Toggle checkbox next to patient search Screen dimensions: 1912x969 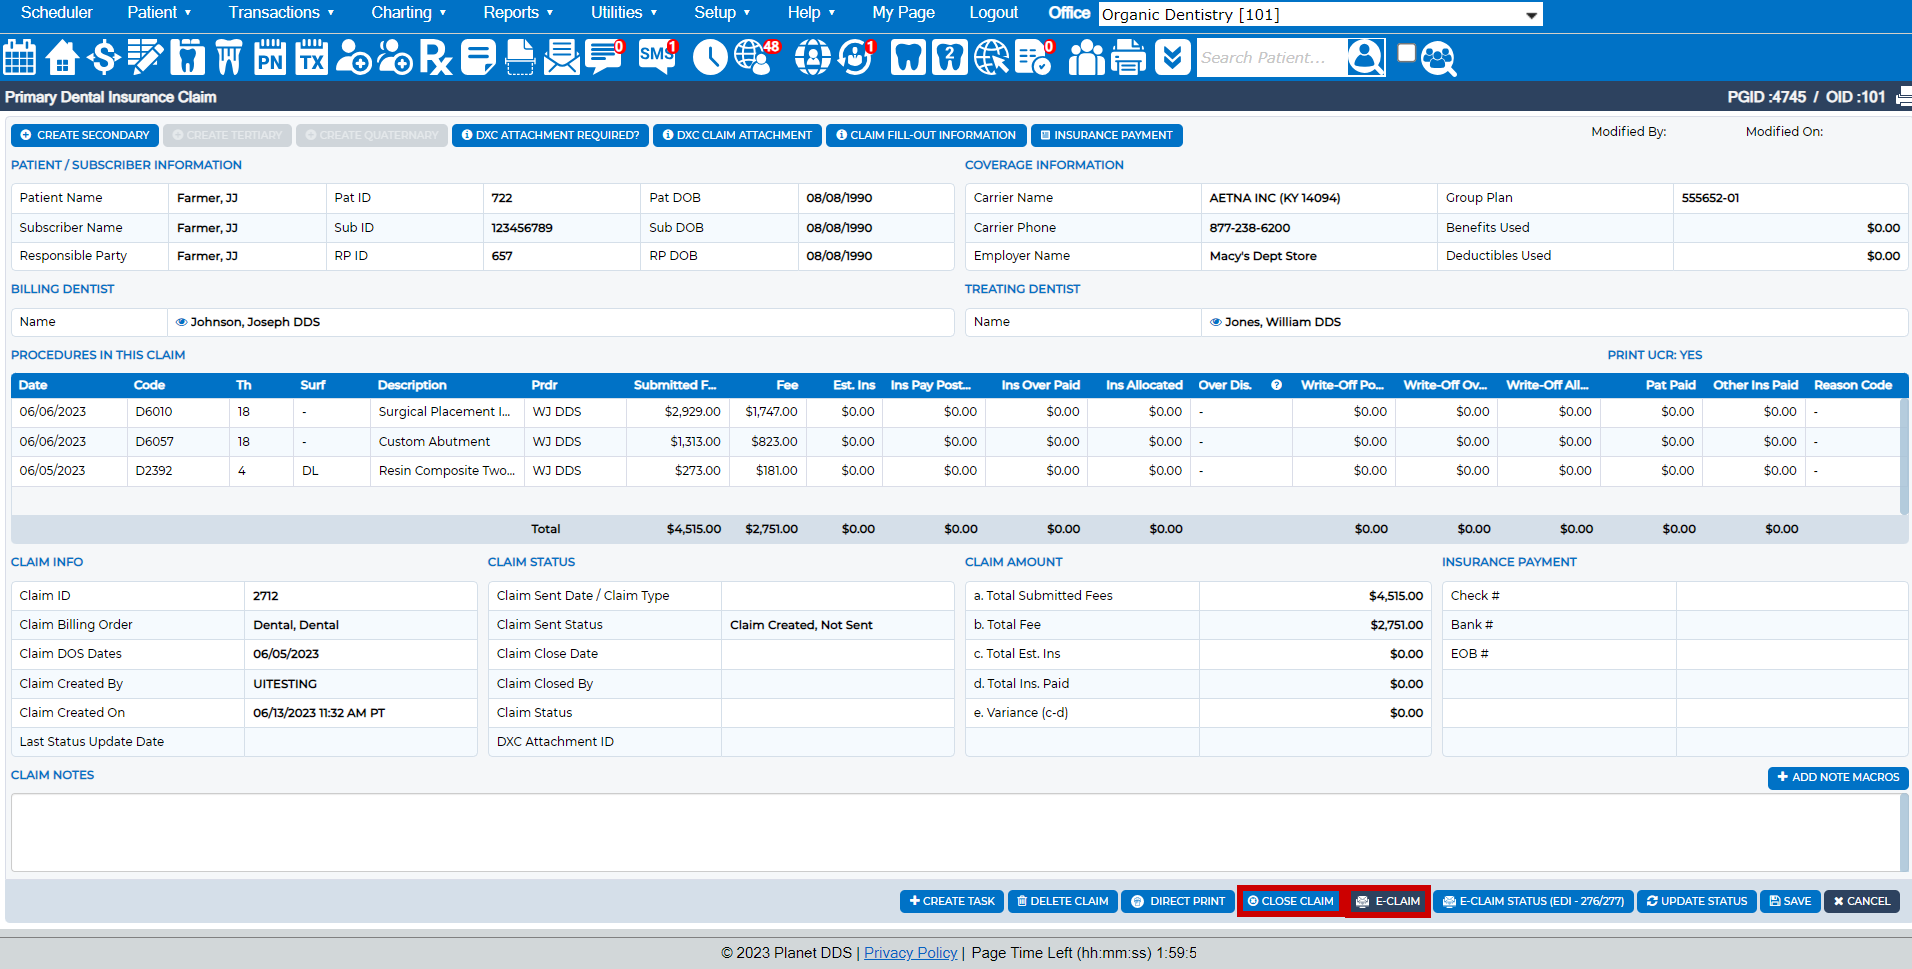[x=1406, y=53]
